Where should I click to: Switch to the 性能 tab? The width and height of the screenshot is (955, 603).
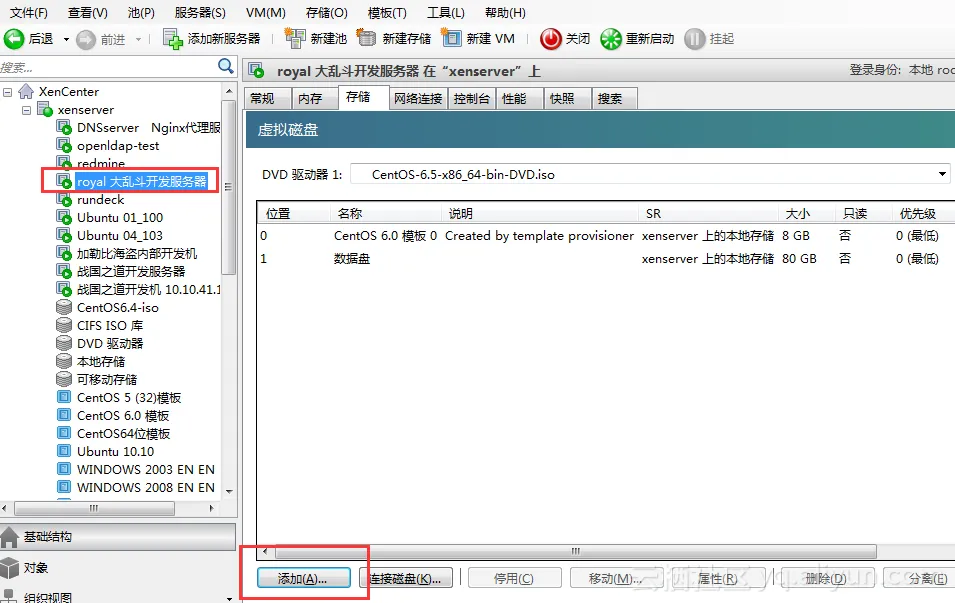(520, 98)
